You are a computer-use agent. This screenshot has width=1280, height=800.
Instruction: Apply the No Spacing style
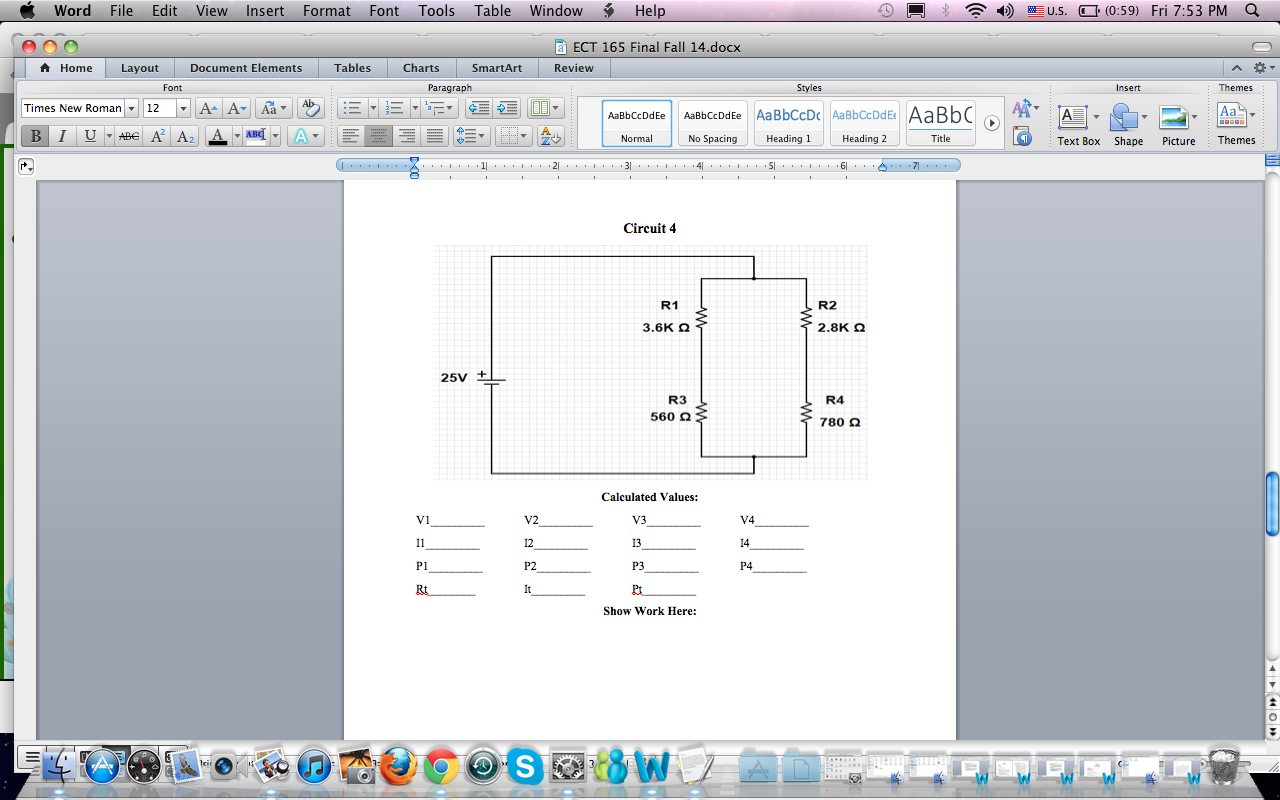coord(712,123)
